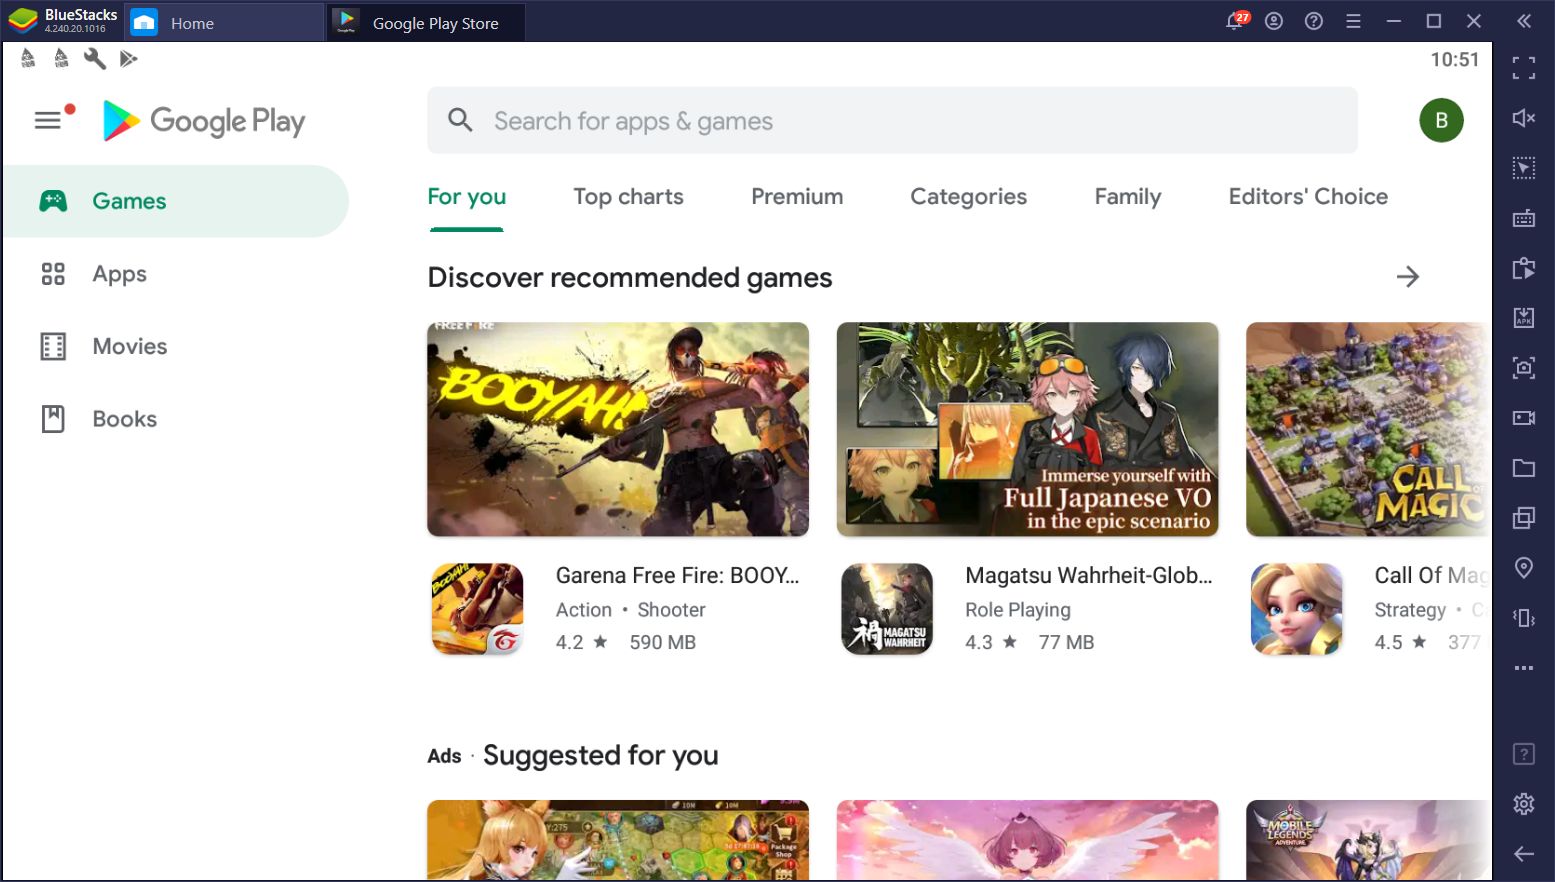This screenshot has height=882, width=1555.
Task: Open the keyboard controls icon
Action: tap(1523, 218)
